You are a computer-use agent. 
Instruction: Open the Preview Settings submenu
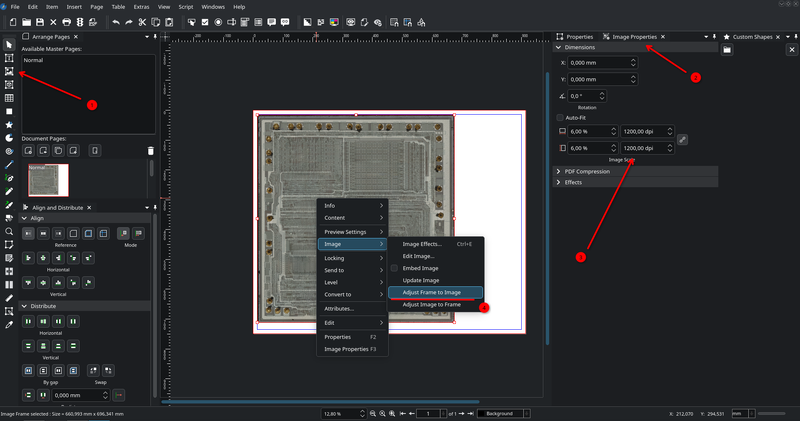[x=353, y=232]
